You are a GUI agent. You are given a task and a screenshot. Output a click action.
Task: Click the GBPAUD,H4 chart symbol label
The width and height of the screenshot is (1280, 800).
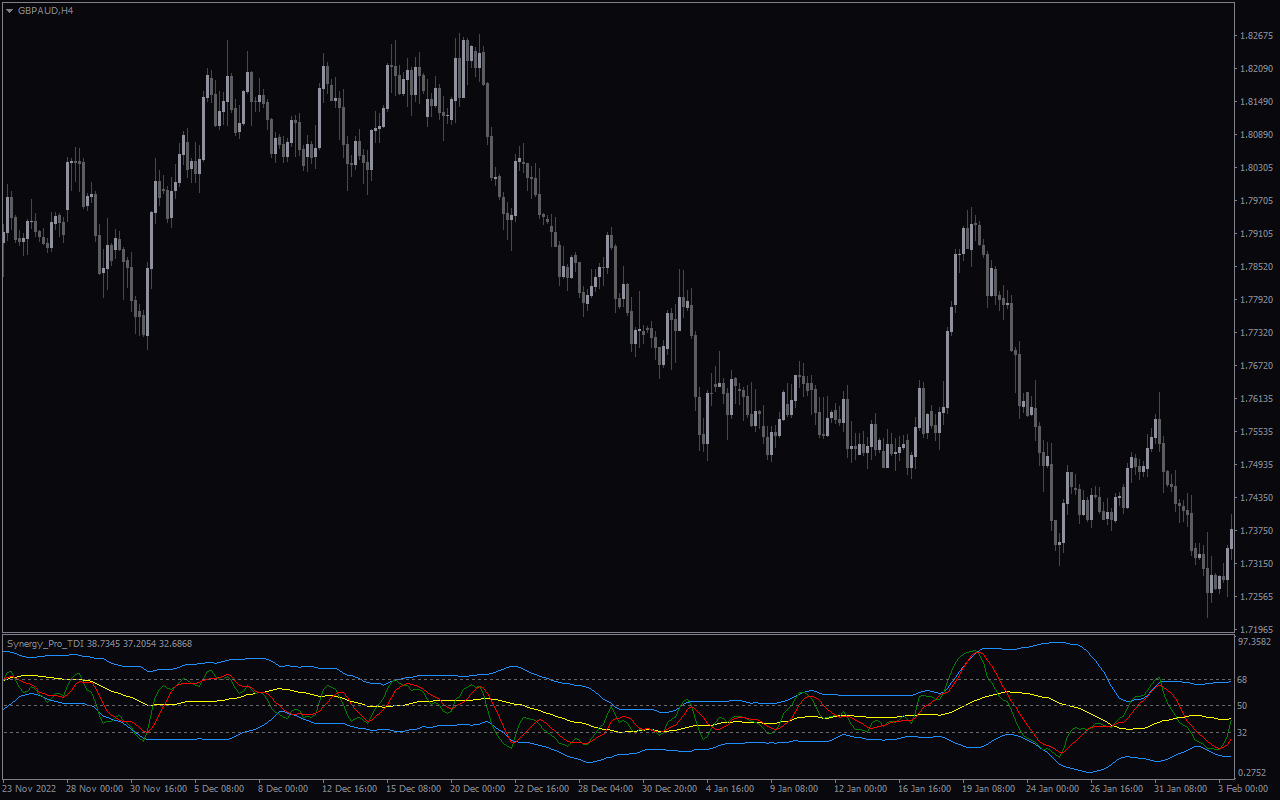tap(45, 10)
